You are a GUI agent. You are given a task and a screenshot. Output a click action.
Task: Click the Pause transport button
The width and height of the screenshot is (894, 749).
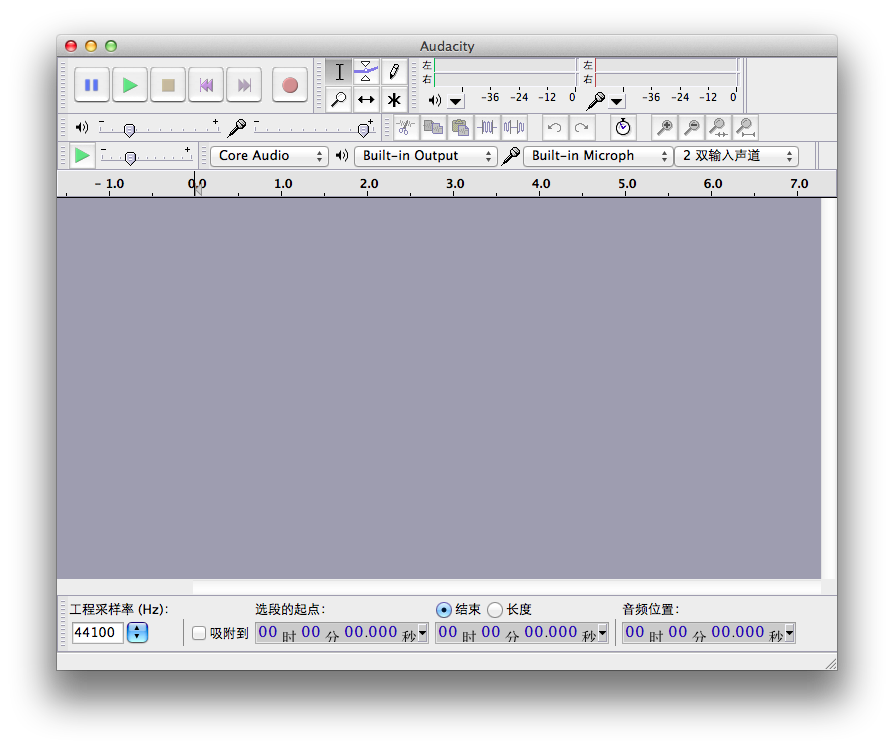(92, 86)
